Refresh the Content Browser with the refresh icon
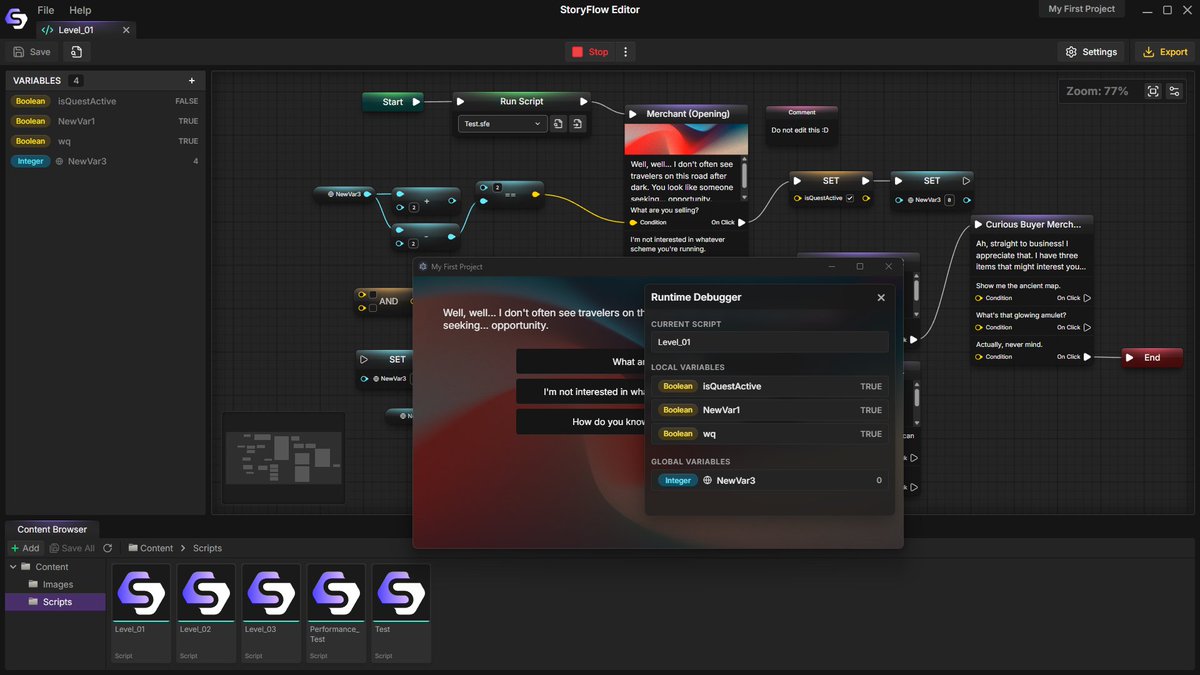Viewport: 1200px width, 675px height. (107, 548)
